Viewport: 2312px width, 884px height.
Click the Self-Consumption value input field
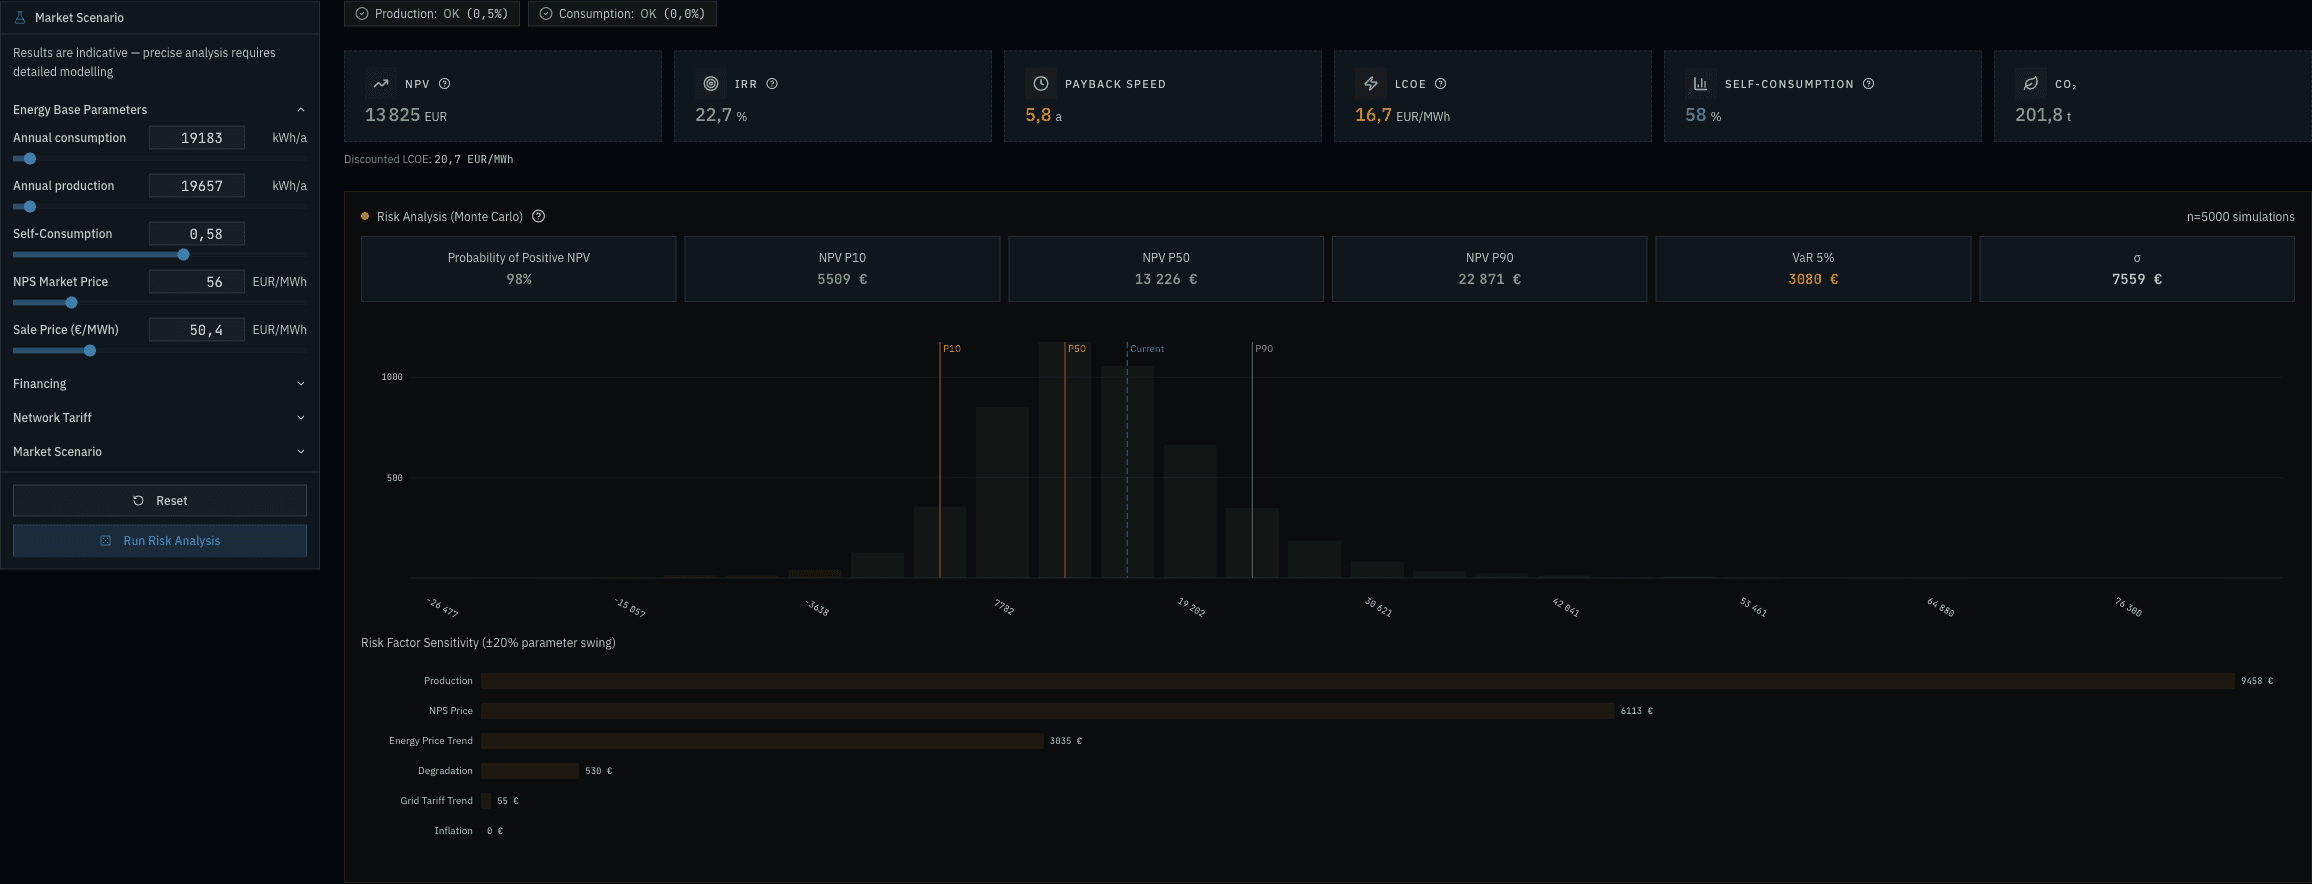(x=197, y=234)
